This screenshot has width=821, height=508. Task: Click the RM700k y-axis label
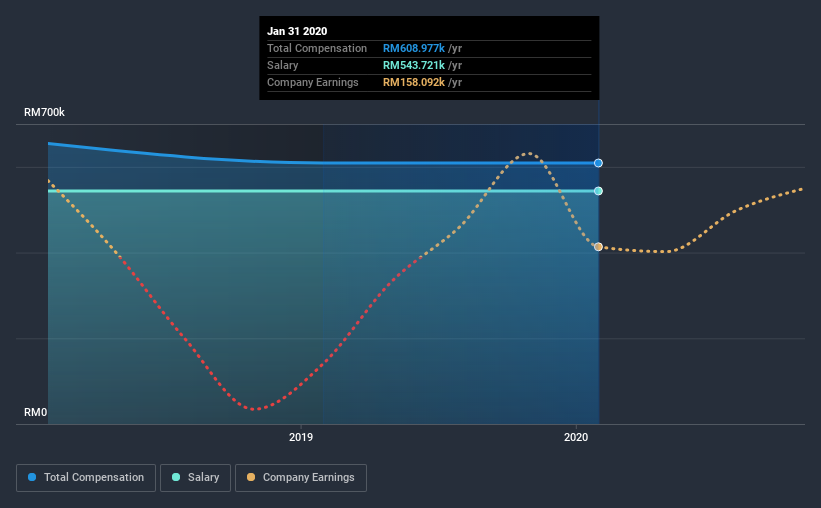click(45, 112)
